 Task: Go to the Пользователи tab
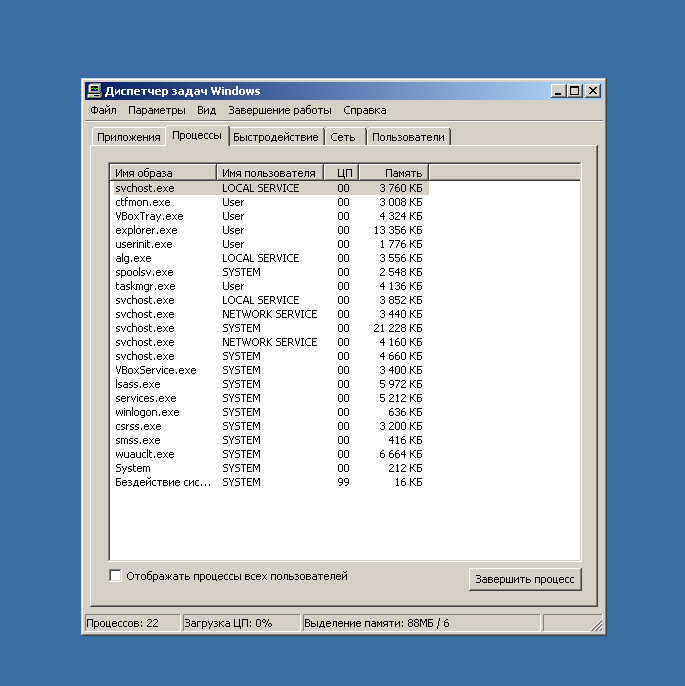408,137
